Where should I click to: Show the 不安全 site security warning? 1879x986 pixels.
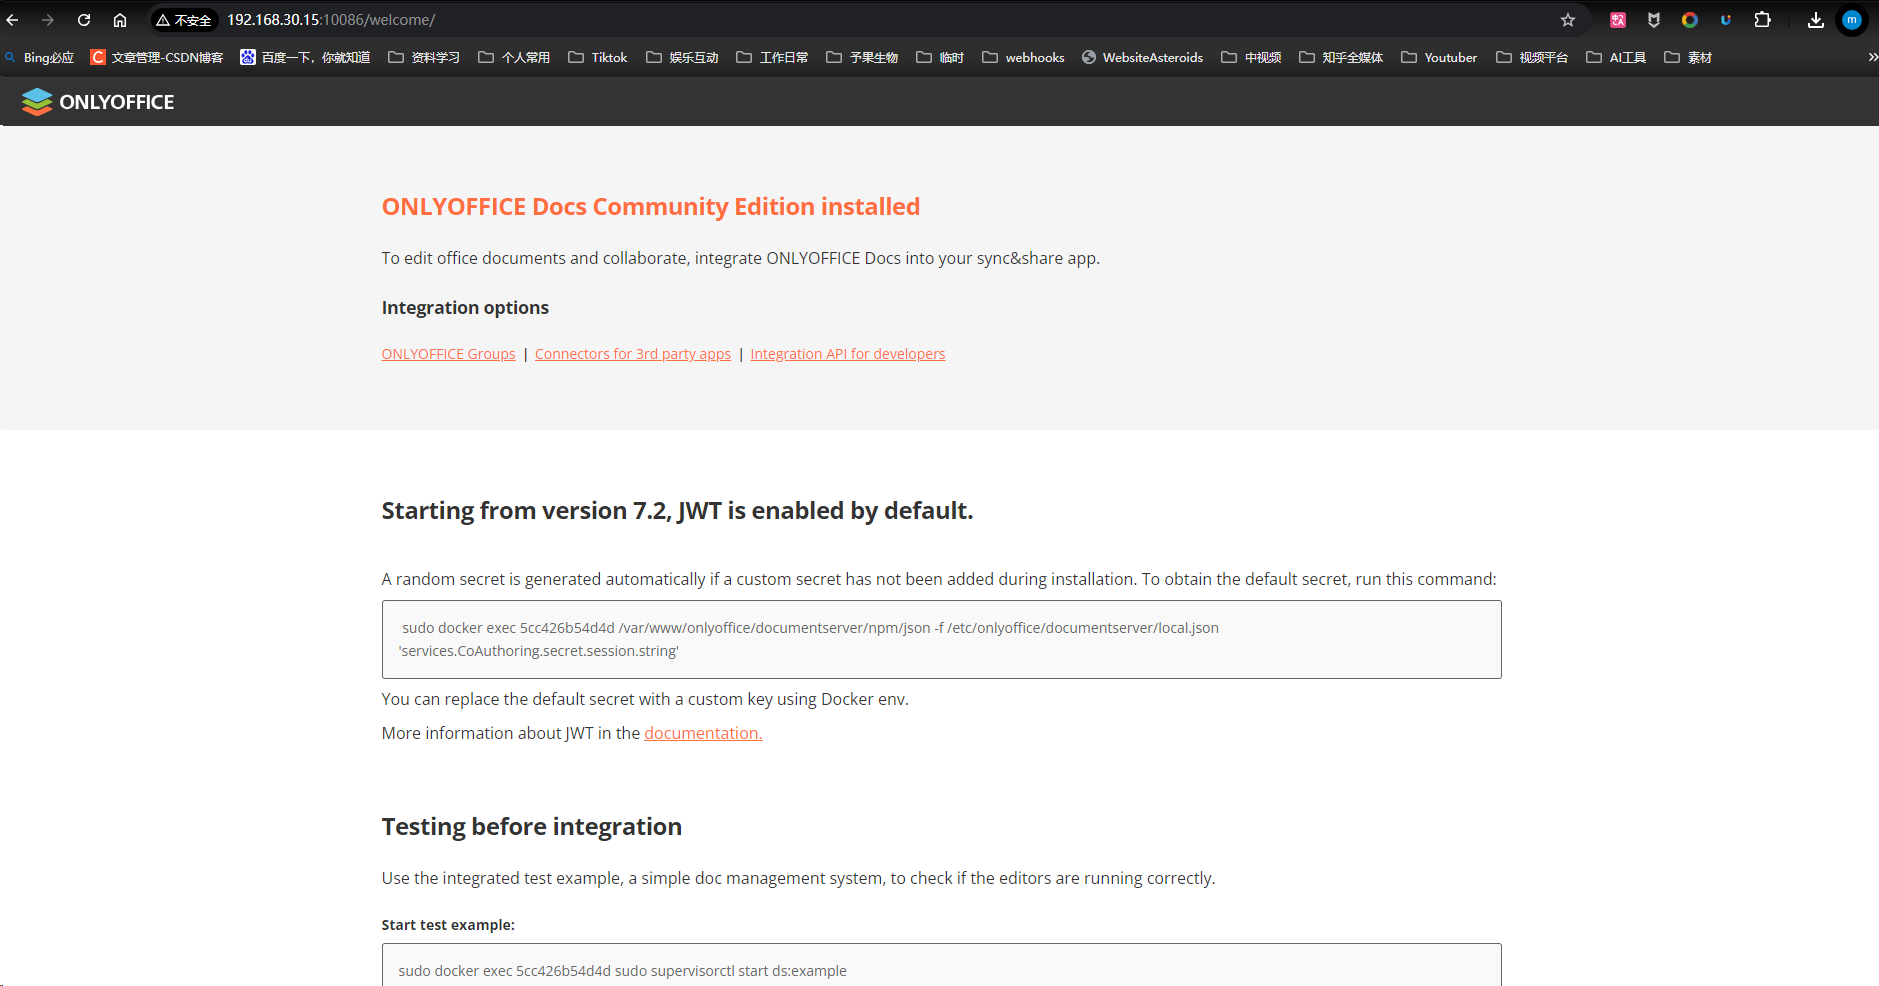(184, 20)
